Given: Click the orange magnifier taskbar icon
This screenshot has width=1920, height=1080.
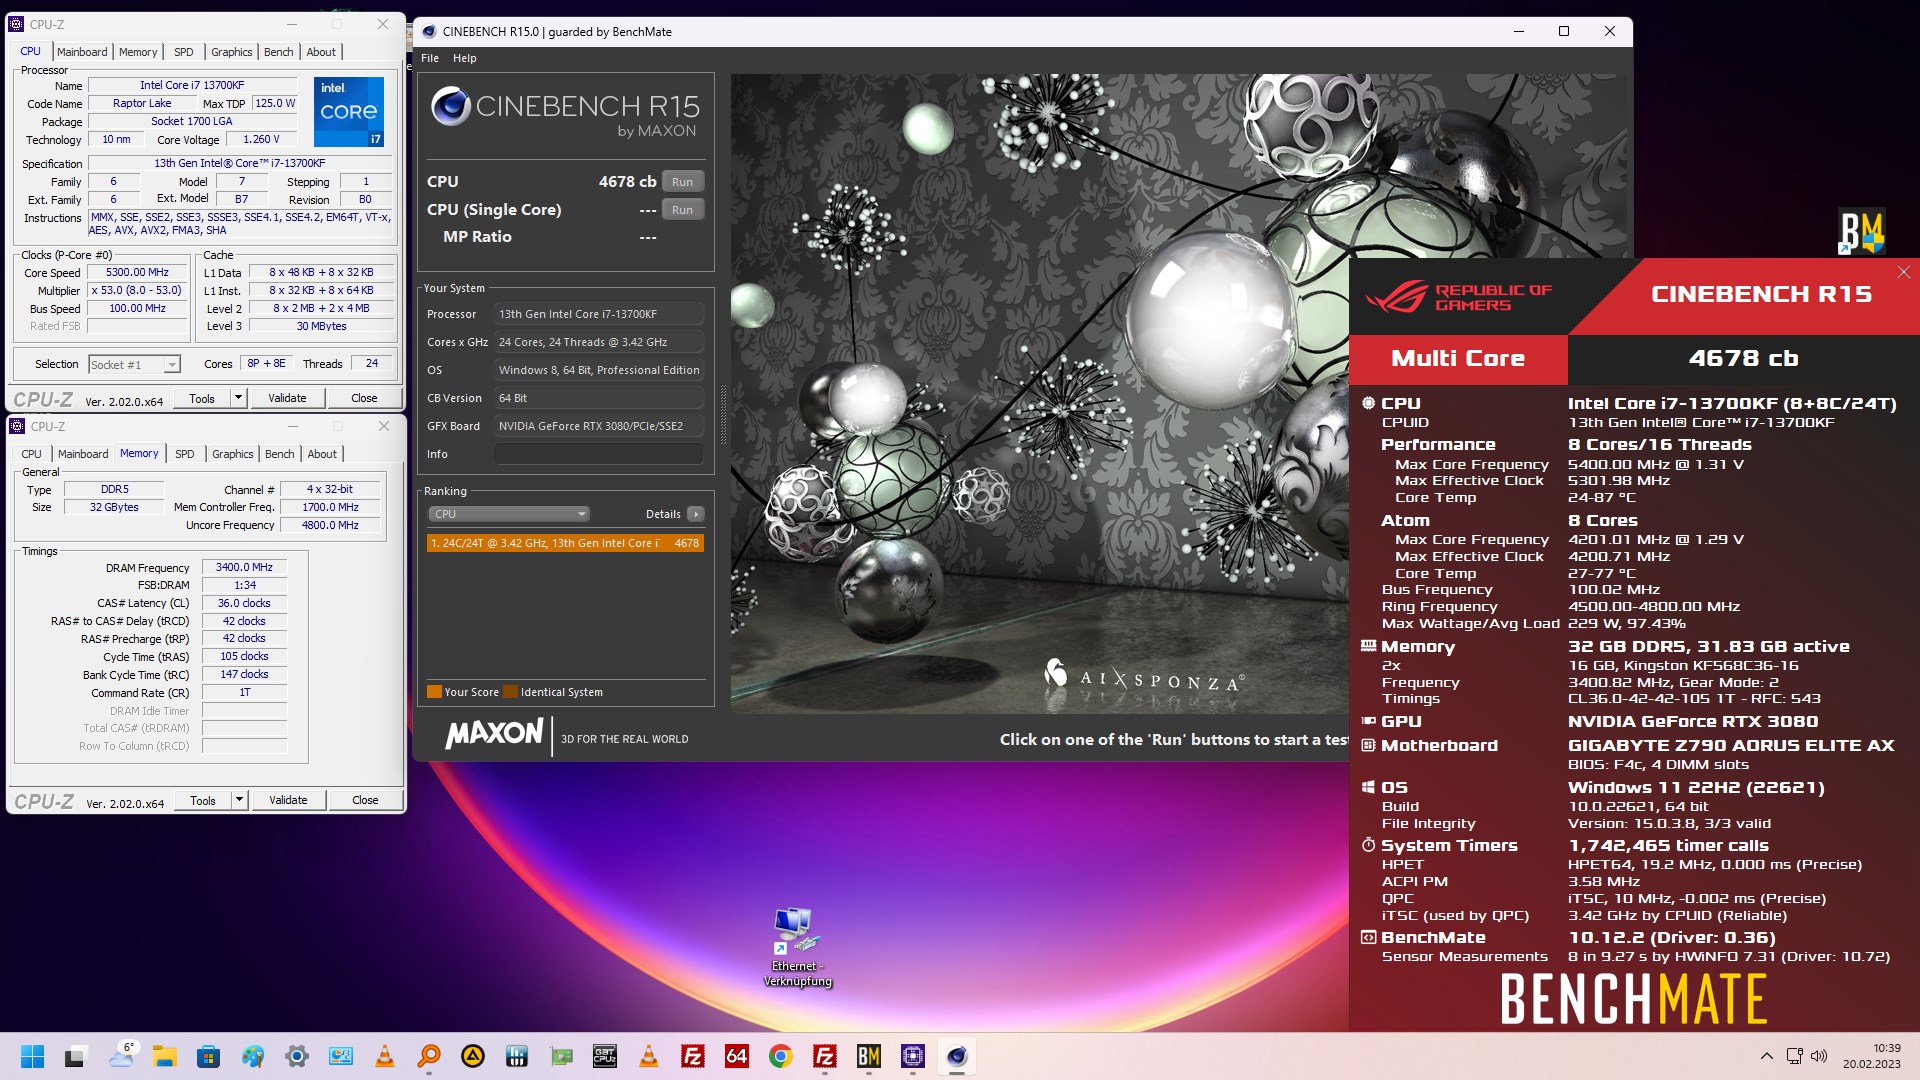Looking at the screenshot, I should pyautogui.click(x=429, y=1056).
